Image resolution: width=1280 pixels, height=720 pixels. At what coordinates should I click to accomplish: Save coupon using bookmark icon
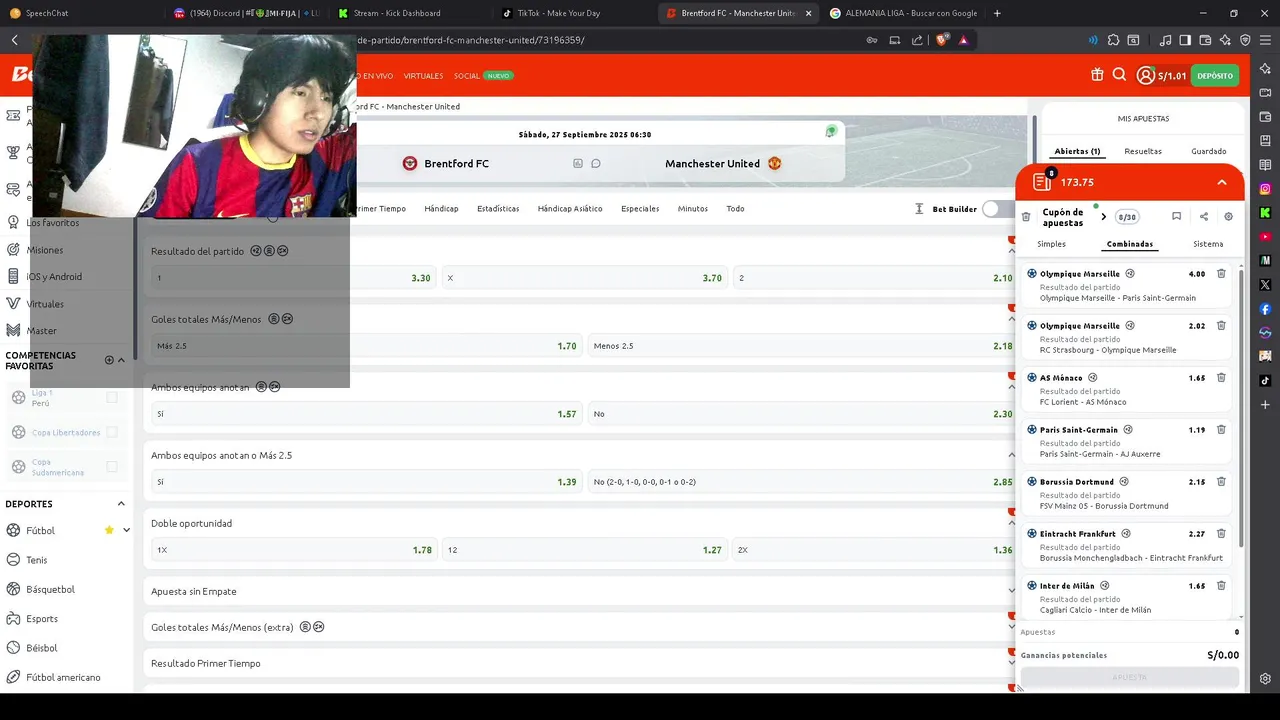coord(1176,217)
